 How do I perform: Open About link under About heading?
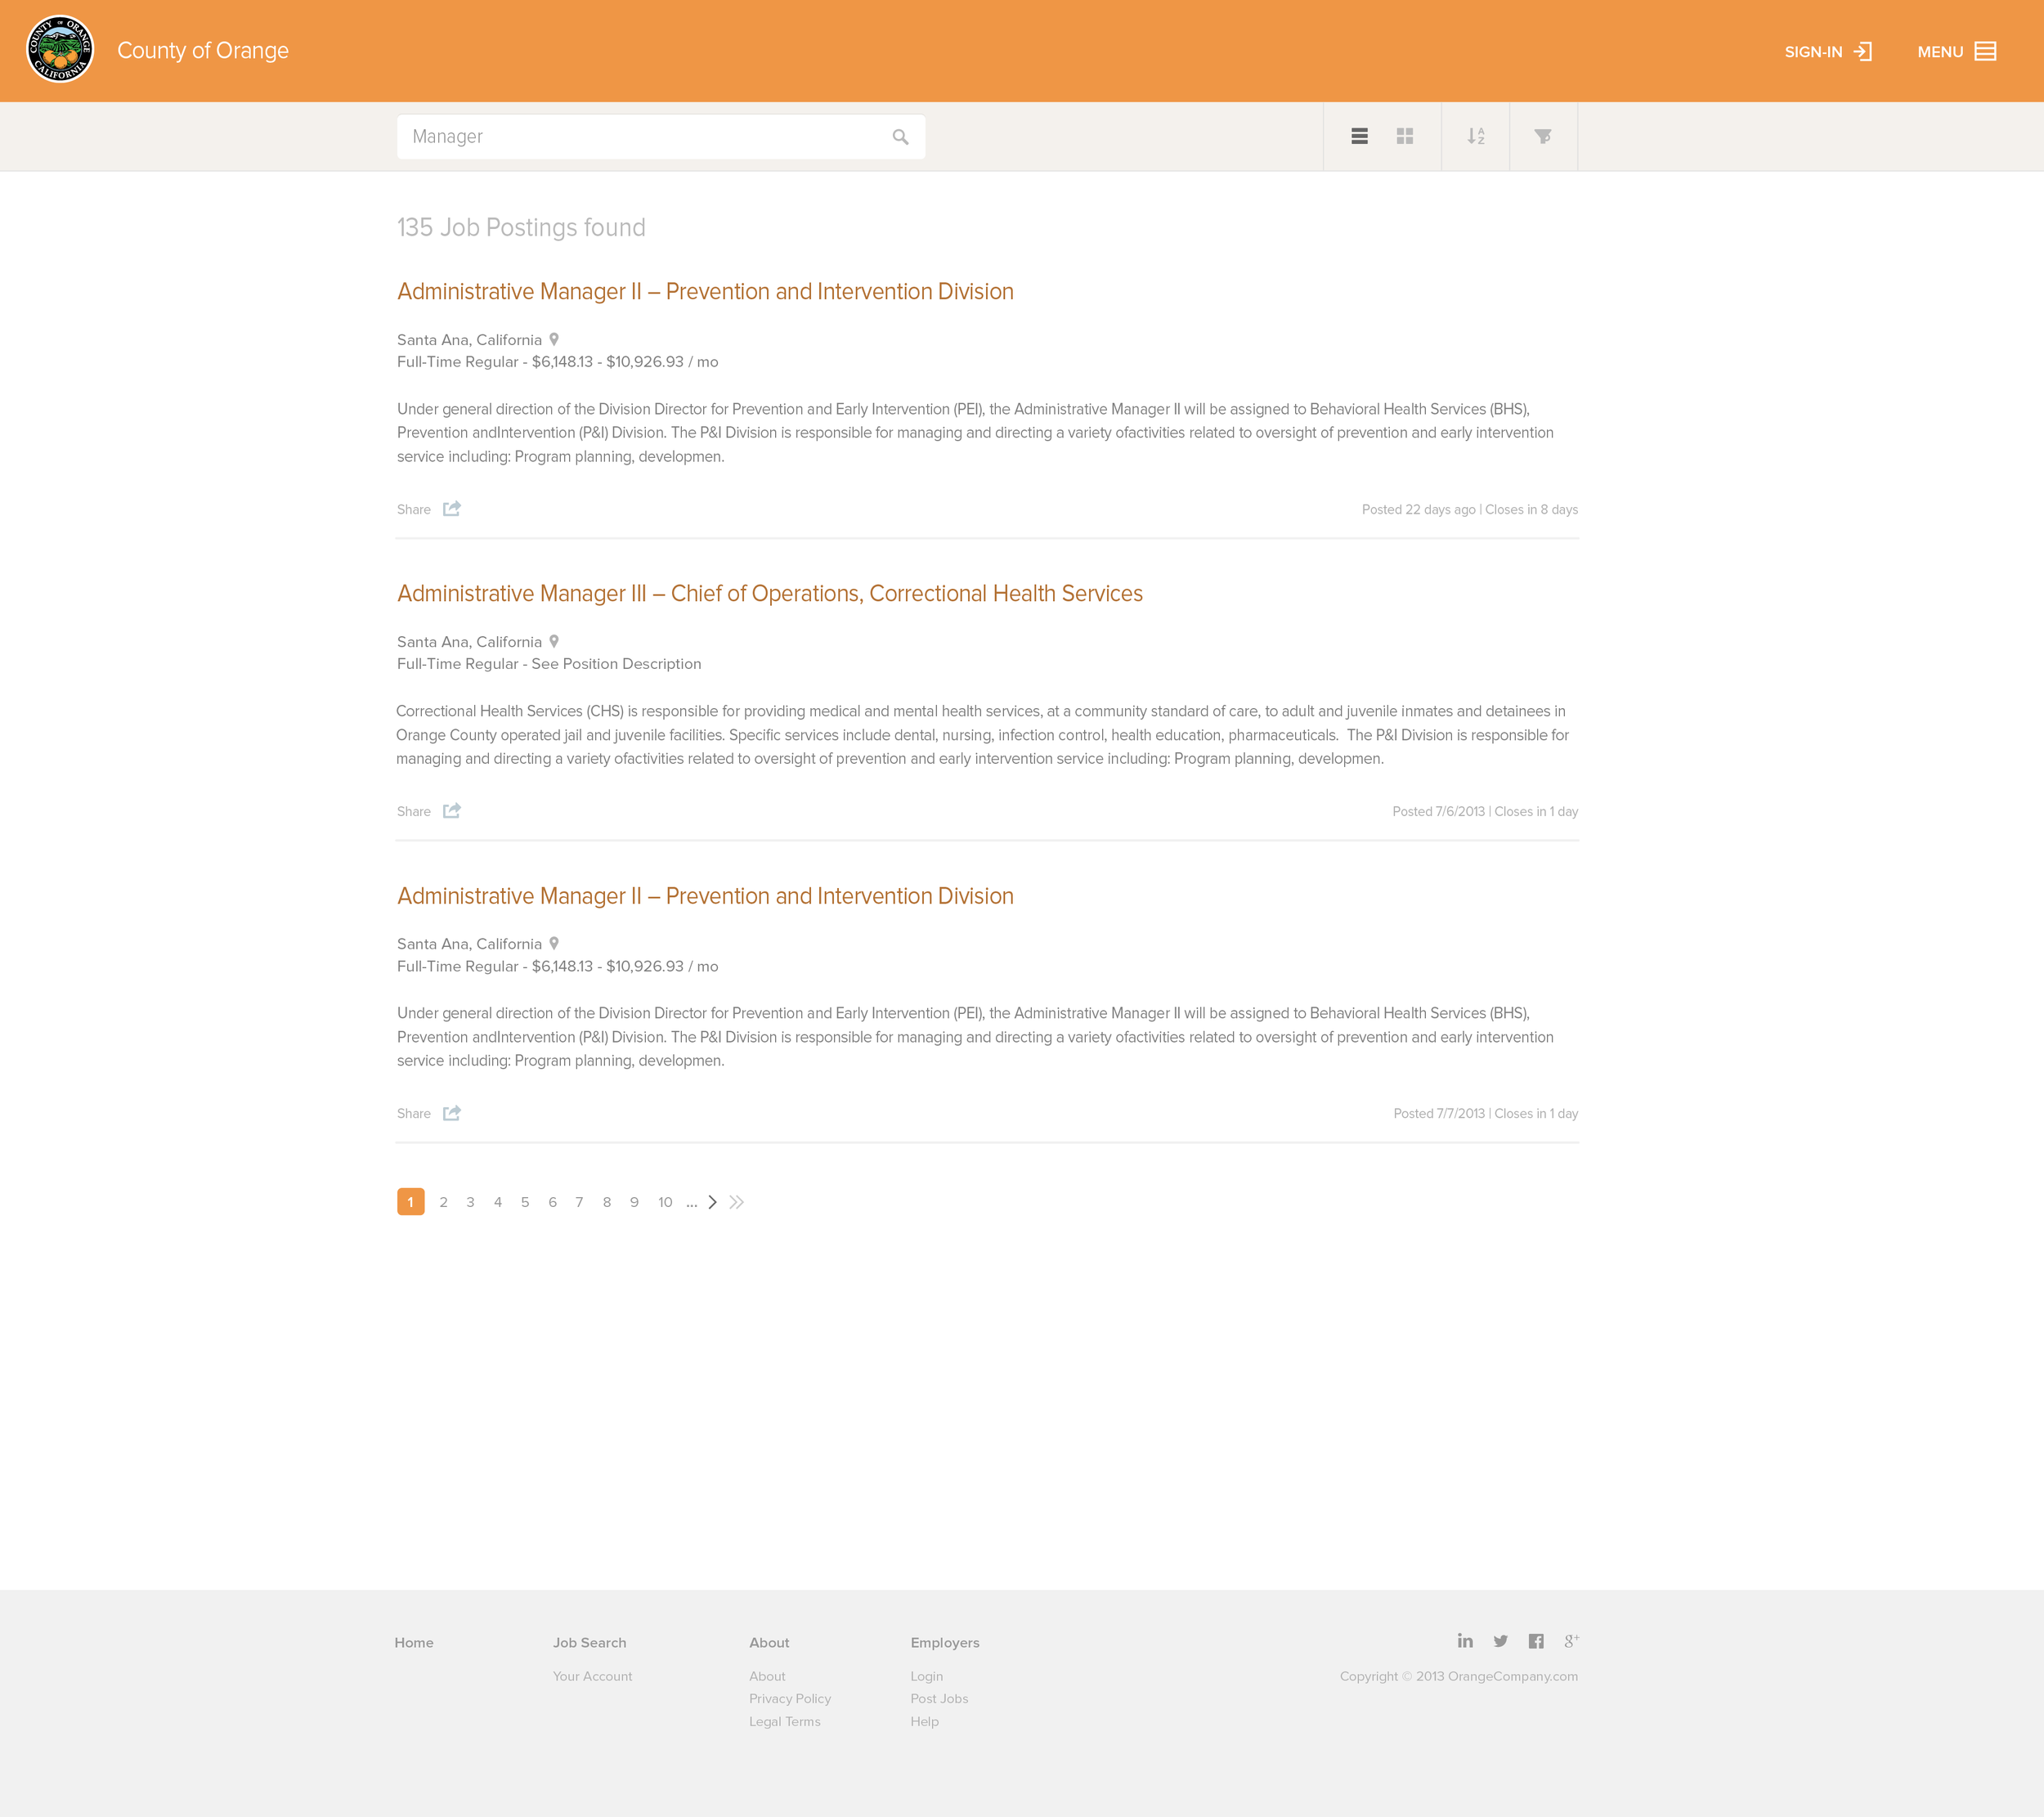click(767, 1676)
